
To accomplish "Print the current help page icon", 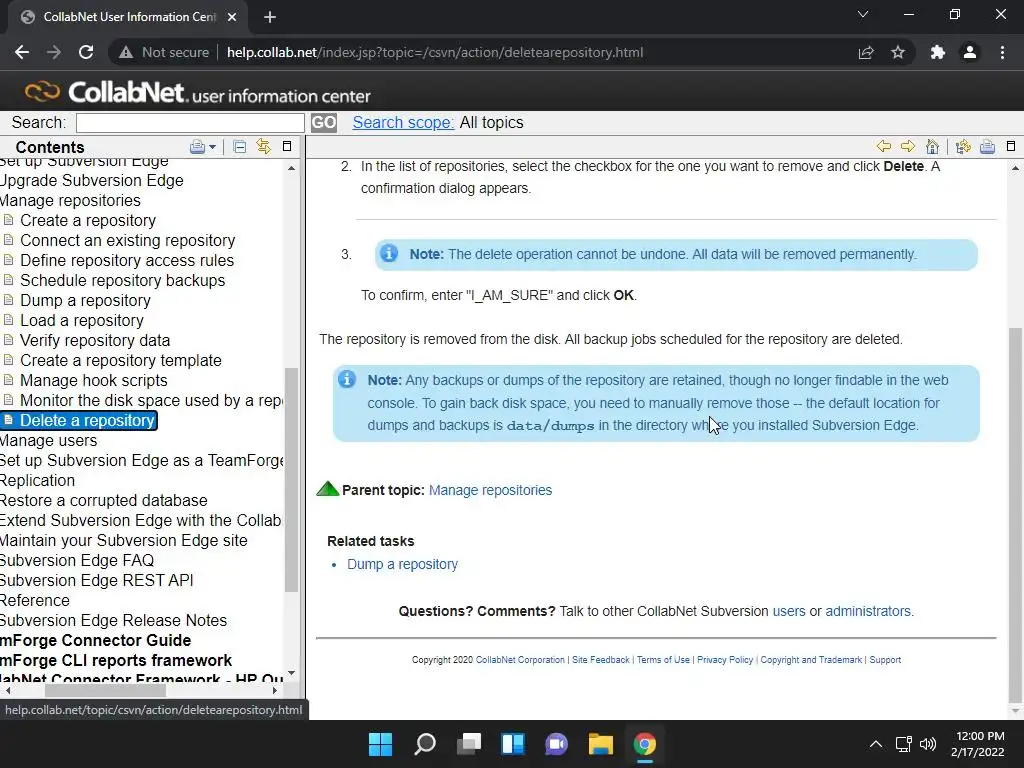I will 987,147.
